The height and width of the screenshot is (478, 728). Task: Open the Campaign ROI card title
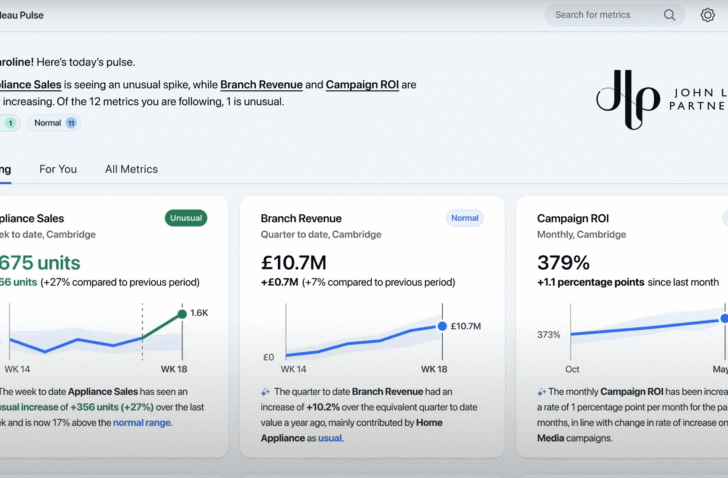pos(573,219)
